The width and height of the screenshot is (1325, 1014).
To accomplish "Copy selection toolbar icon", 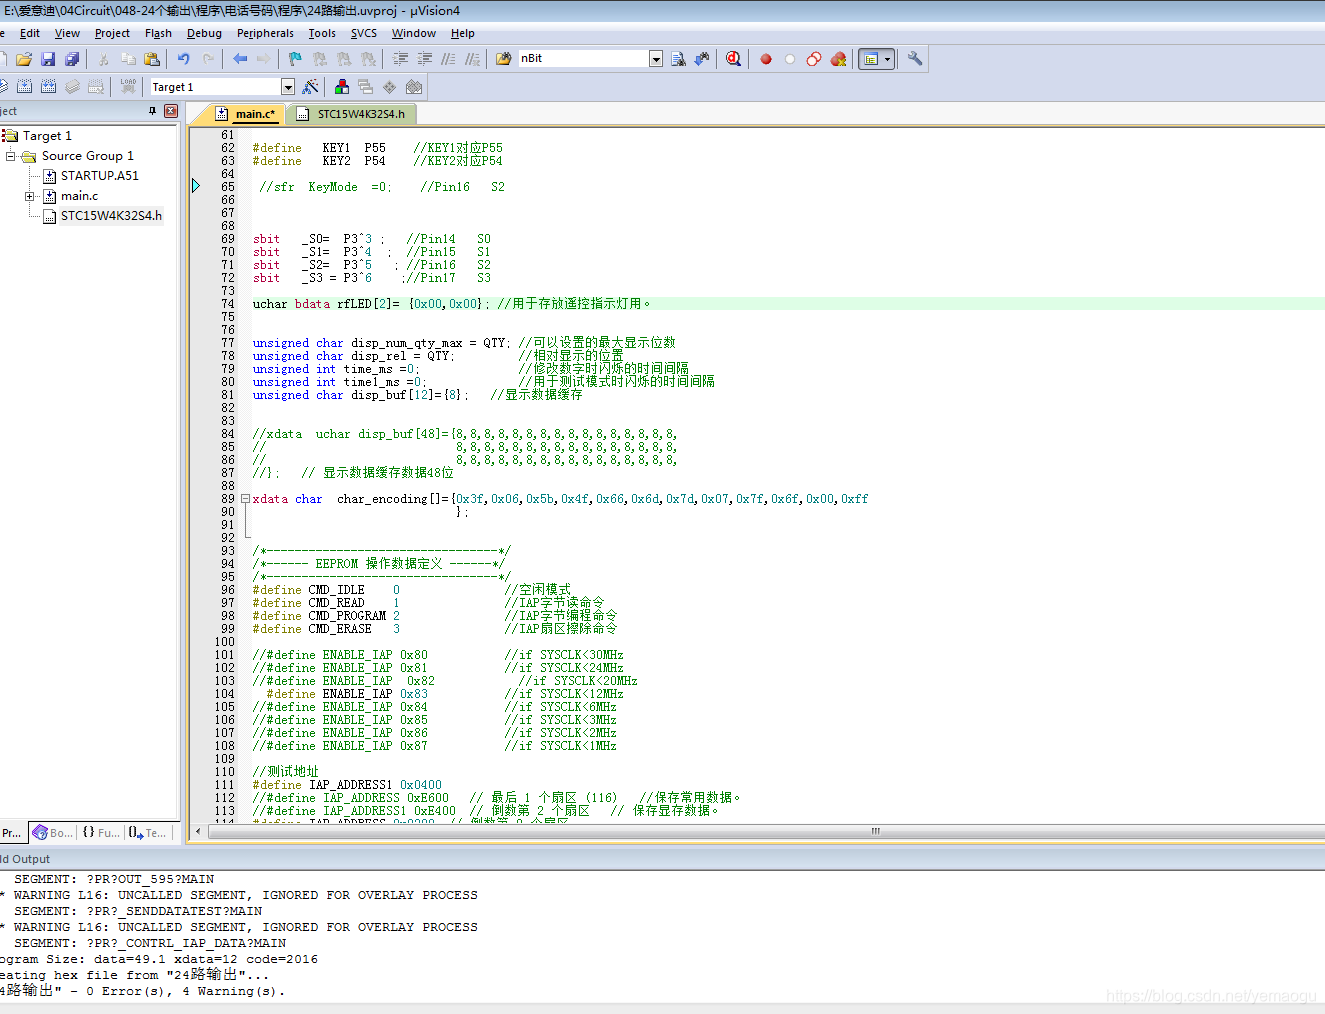I will (127, 59).
